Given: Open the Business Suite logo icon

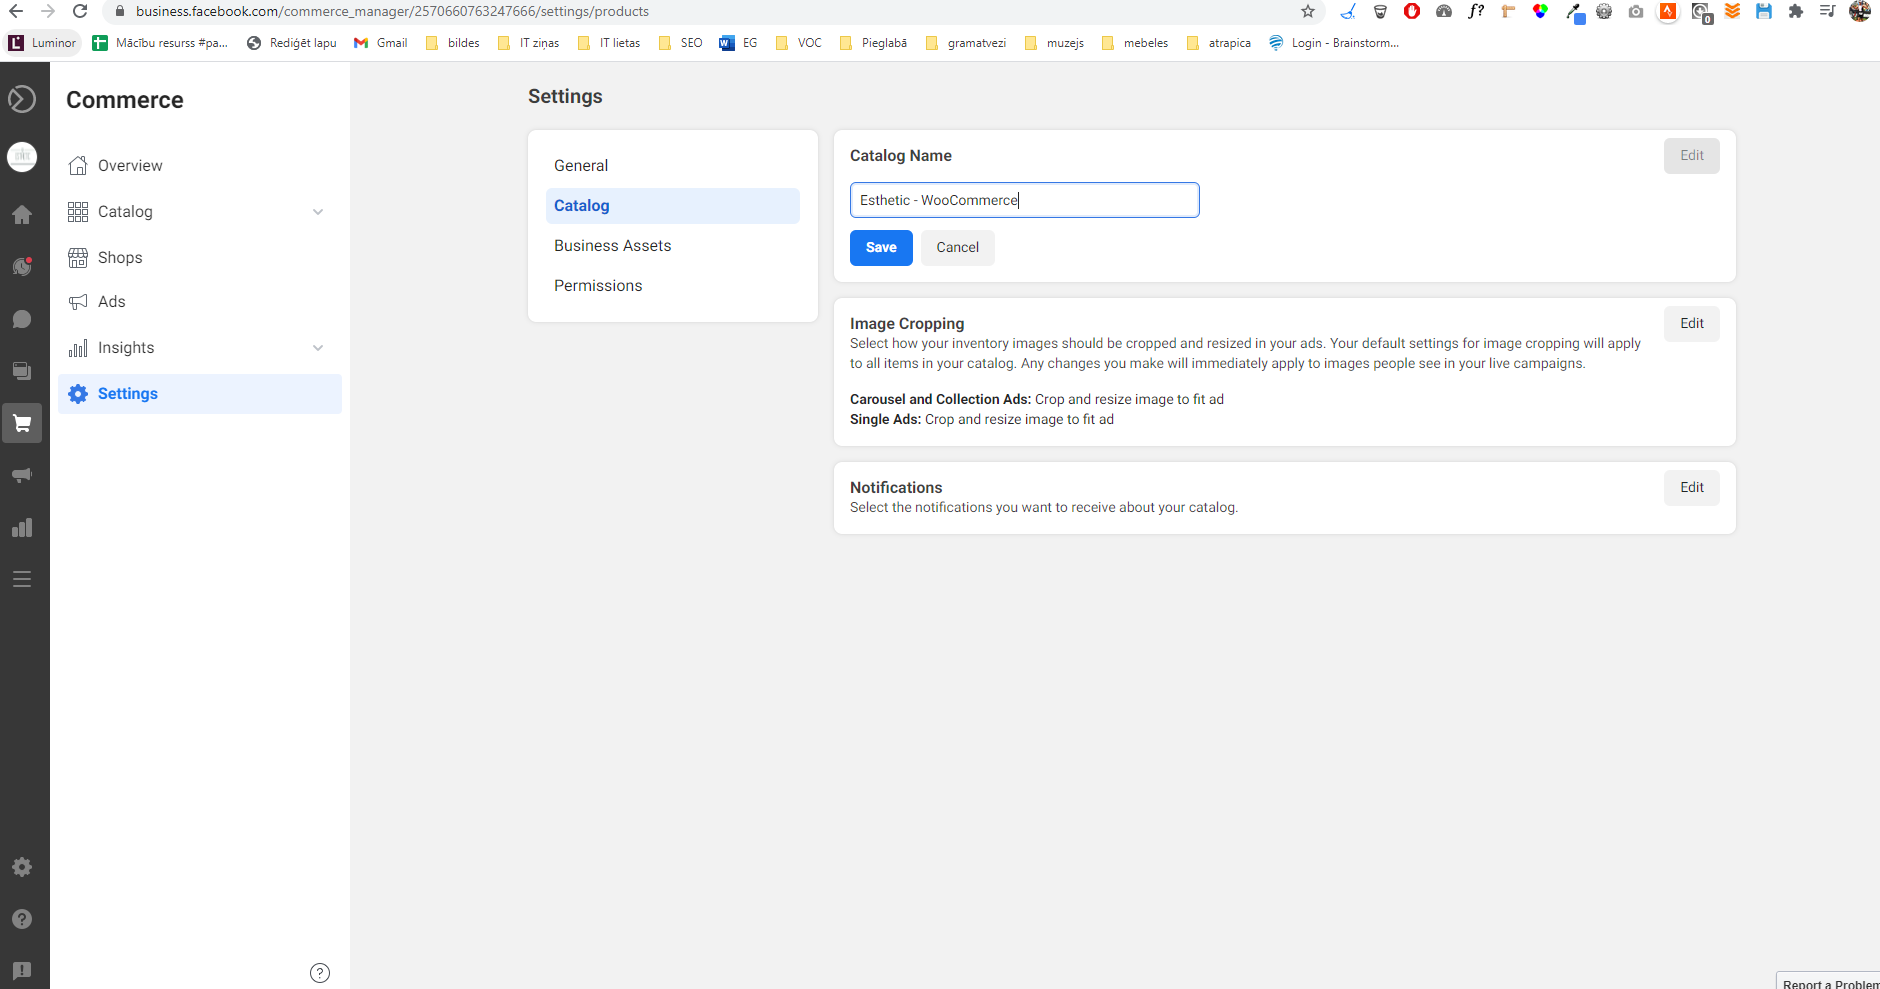Looking at the screenshot, I should [22, 99].
